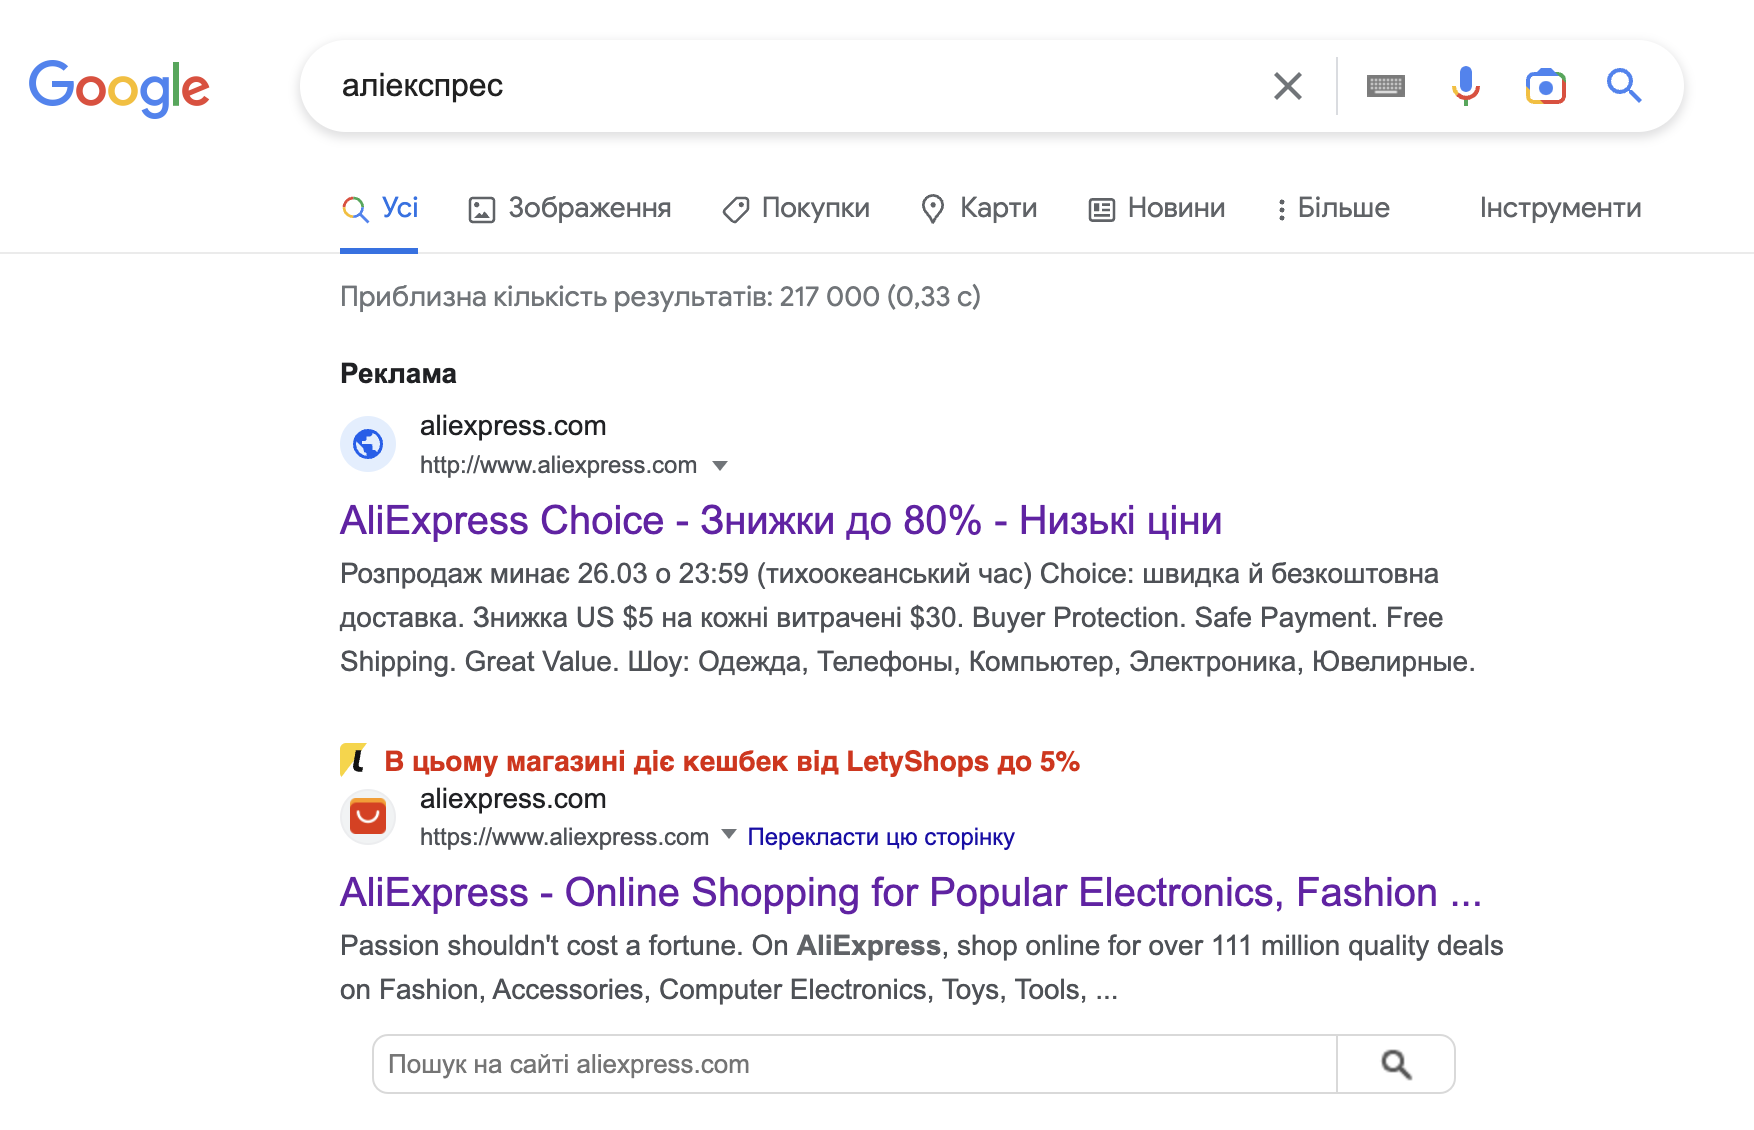Clear the search query with the X icon
The height and width of the screenshot is (1130, 1754).
coord(1288,86)
